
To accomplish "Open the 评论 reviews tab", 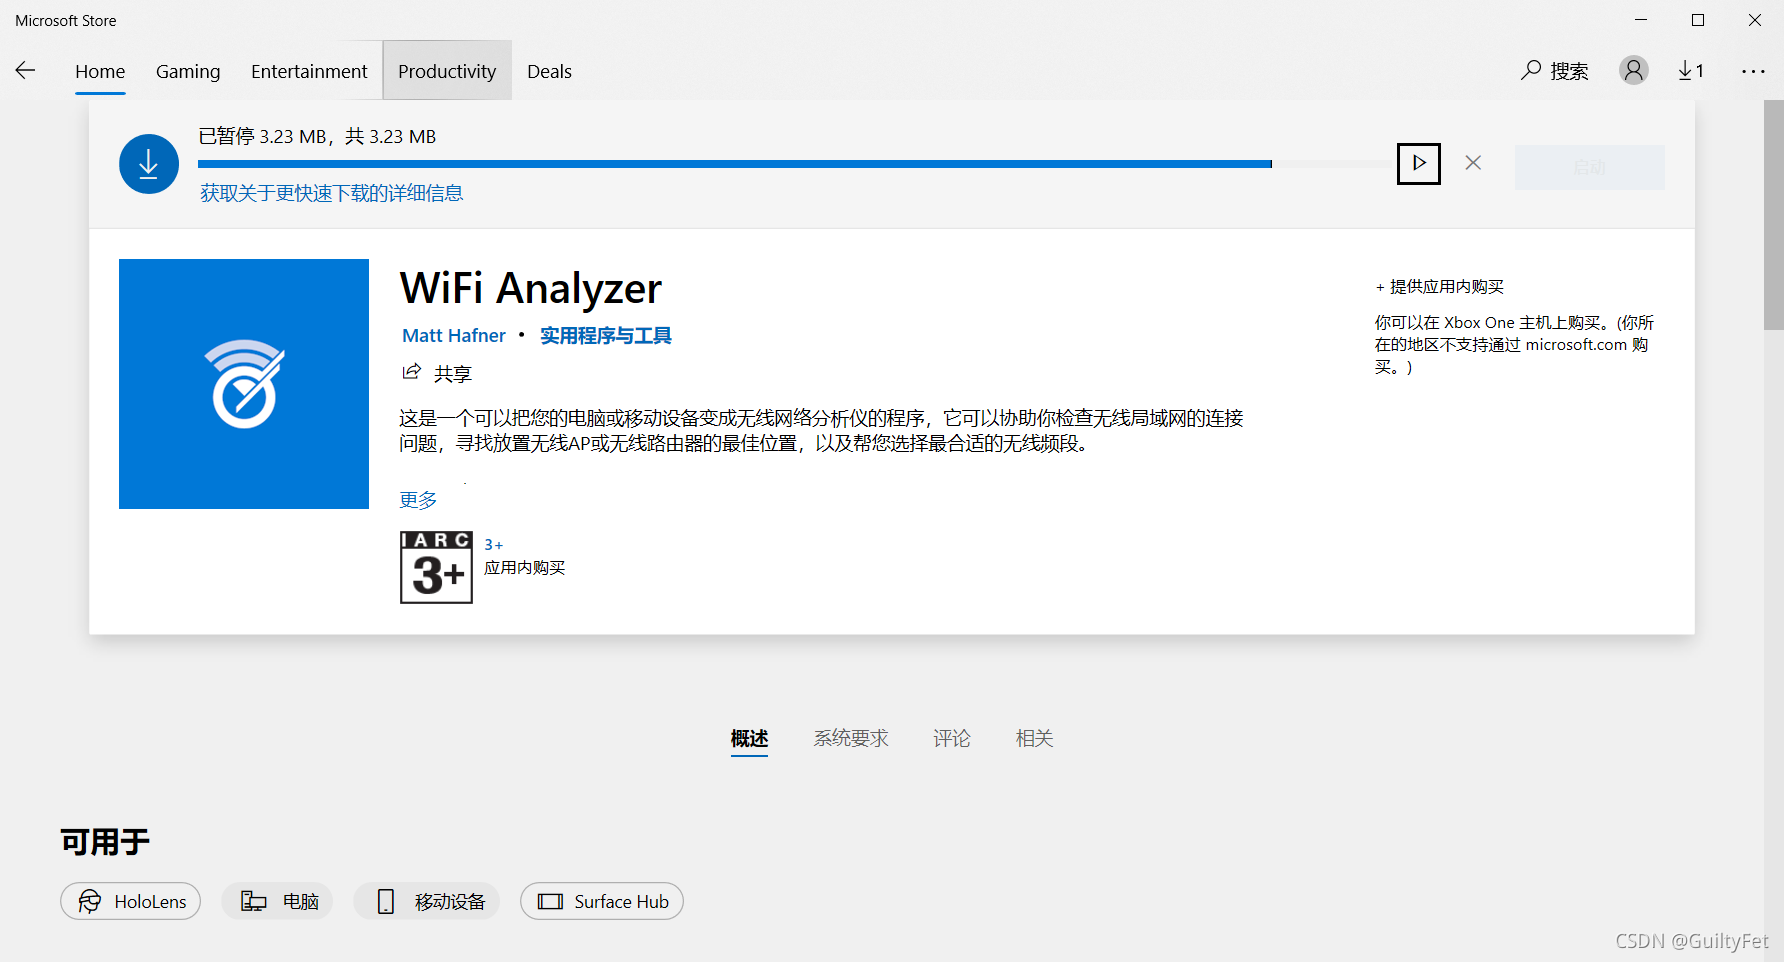I will tap(952, 738).
